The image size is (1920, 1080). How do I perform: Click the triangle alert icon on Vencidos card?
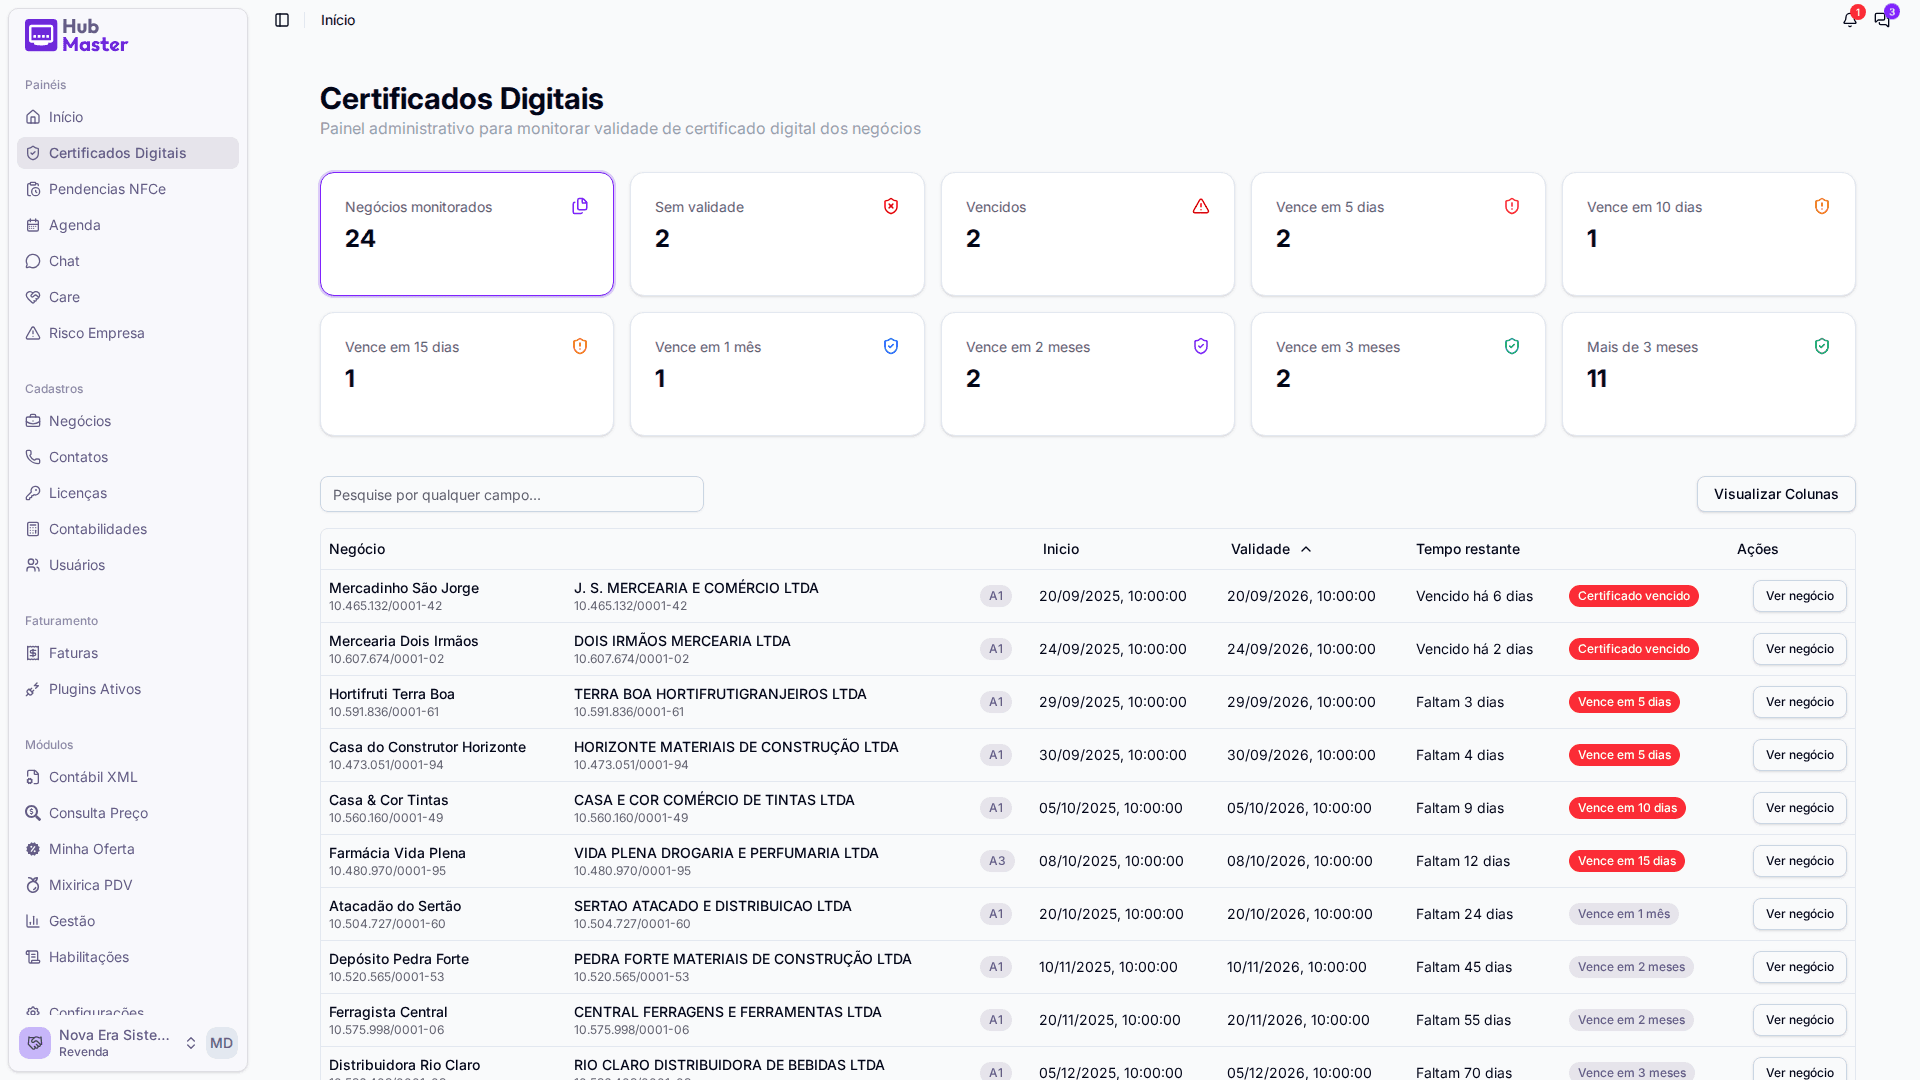coord(1201,206)
